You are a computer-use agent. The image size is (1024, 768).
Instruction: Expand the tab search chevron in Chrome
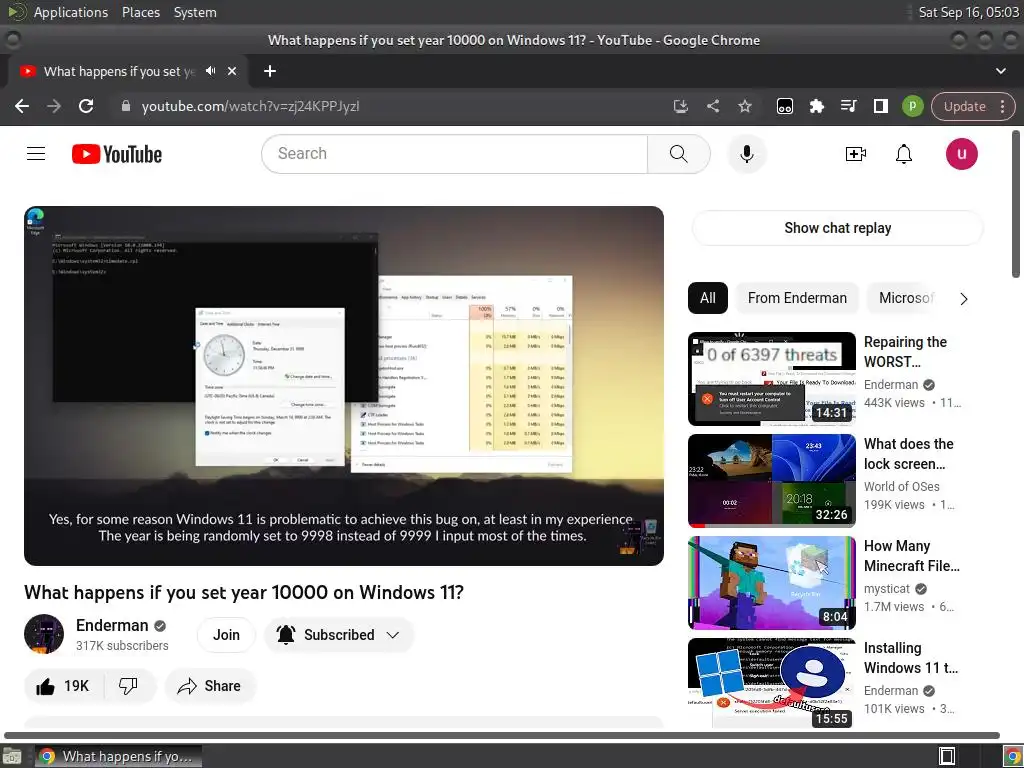[x=1000, y=71]
